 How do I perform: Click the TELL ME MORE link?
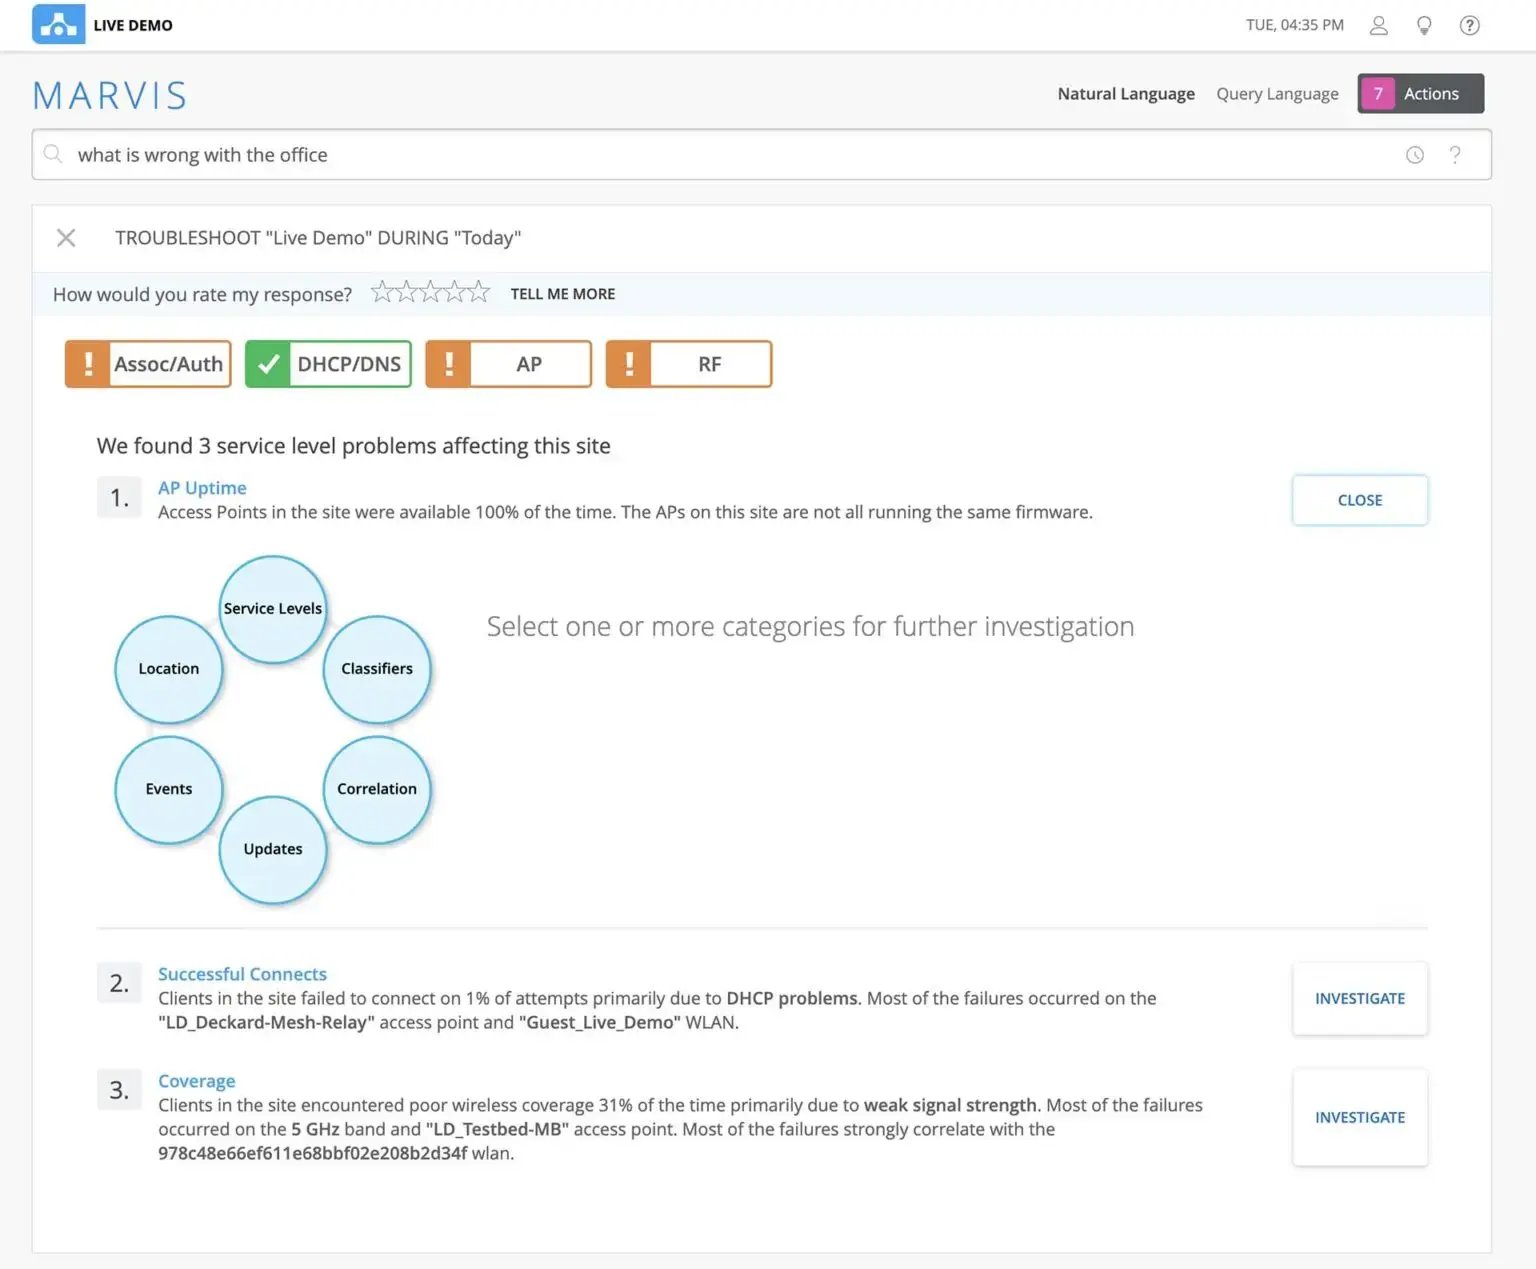pos(563,294)
